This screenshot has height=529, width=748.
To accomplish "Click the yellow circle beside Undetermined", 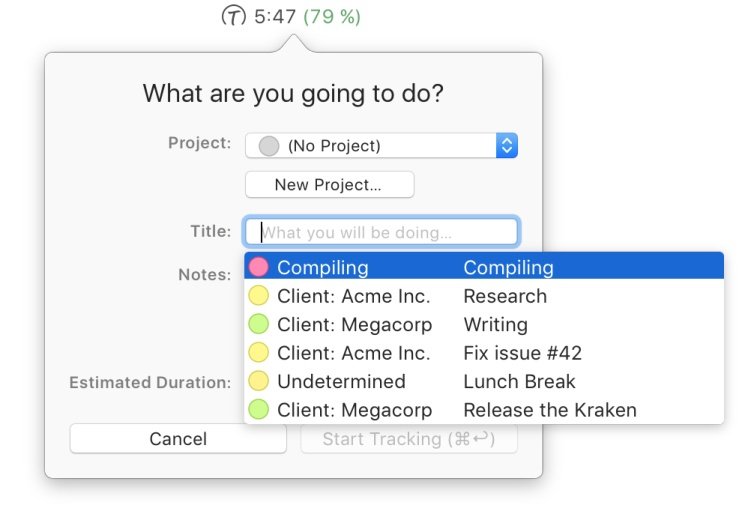I will pyautogui.click(x=259, y=381).
